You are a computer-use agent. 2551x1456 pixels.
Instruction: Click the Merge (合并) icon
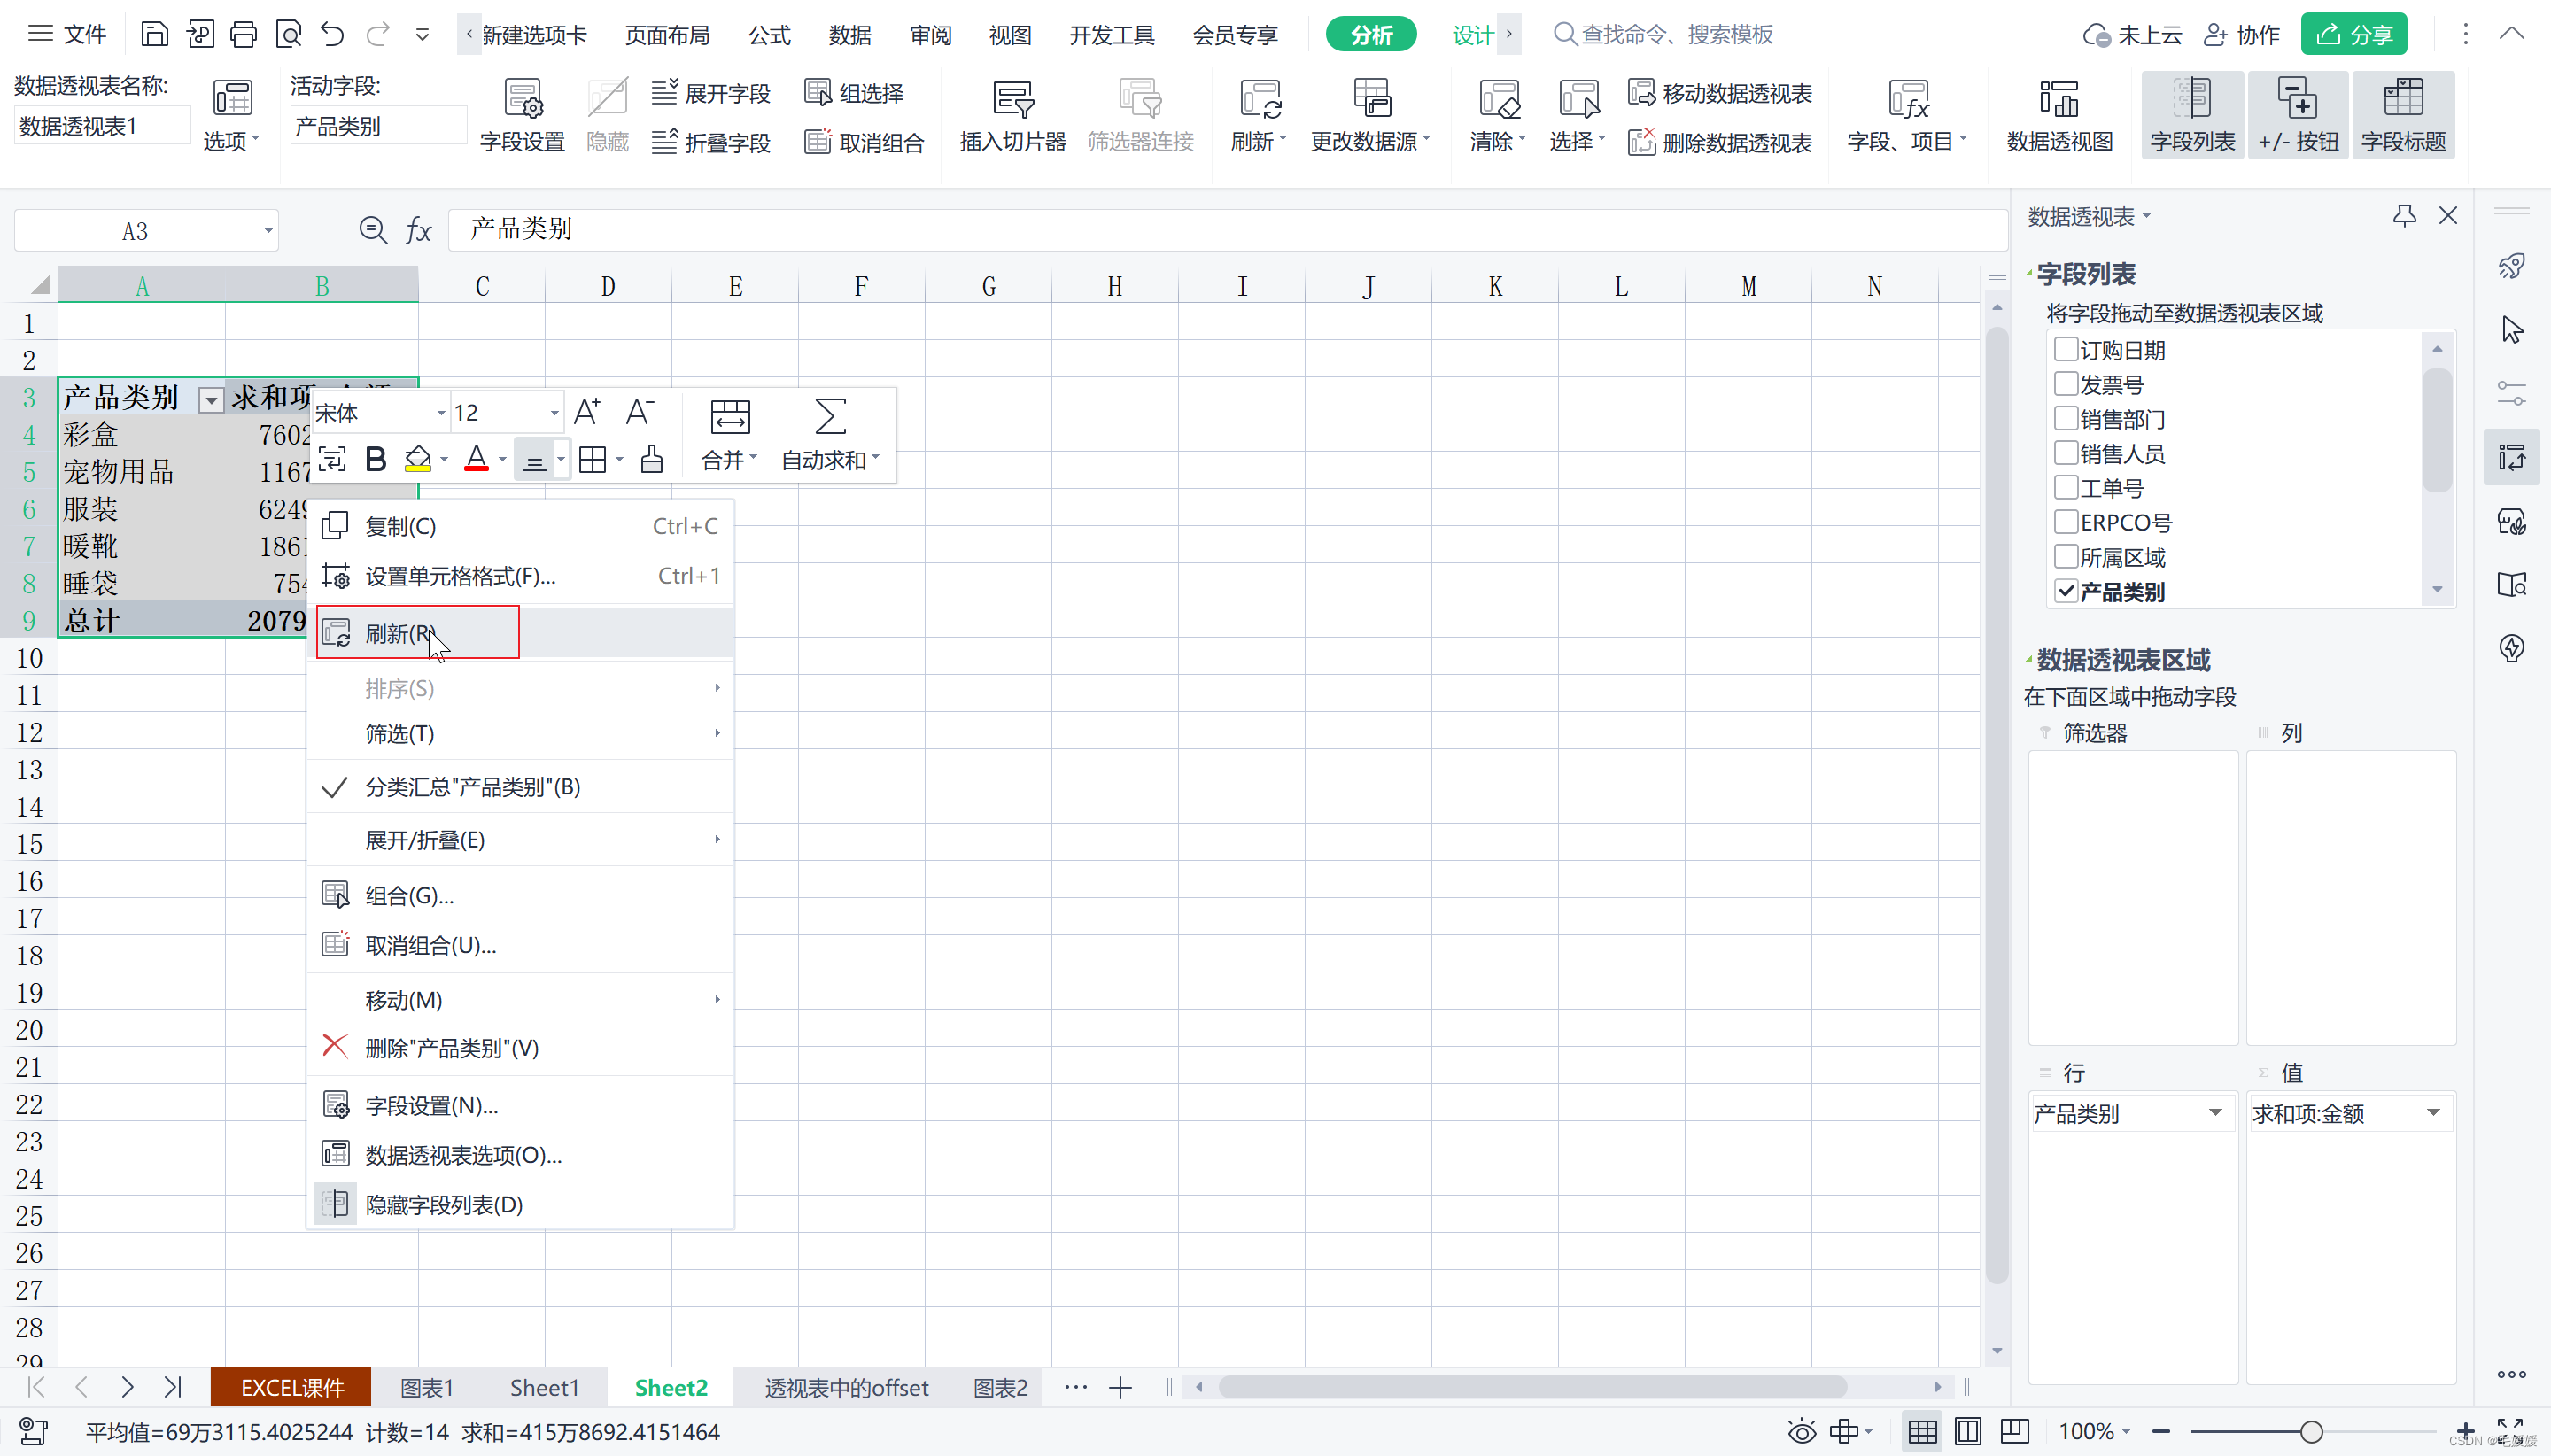729,416
